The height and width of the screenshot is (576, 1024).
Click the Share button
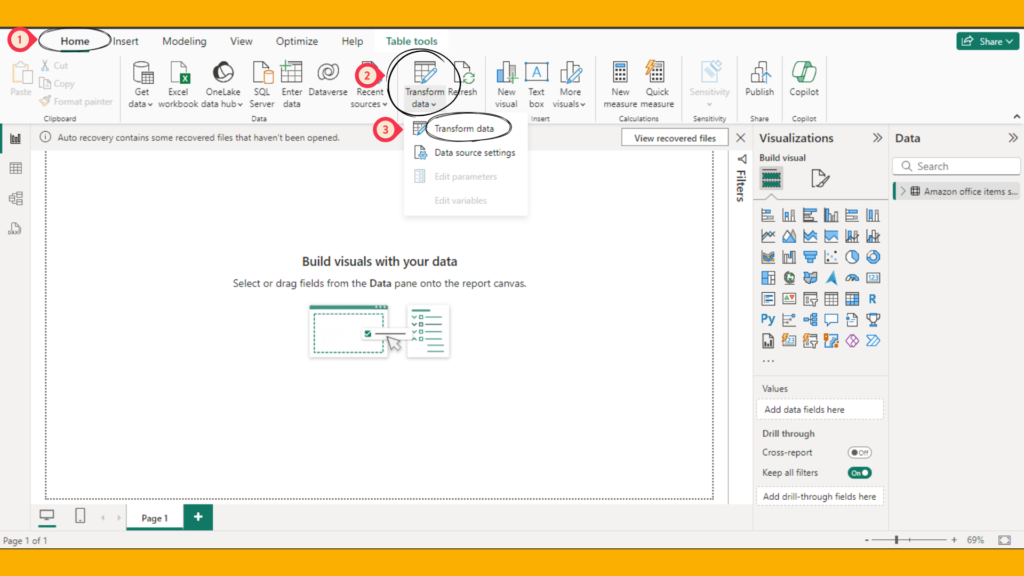click(987, 41)
